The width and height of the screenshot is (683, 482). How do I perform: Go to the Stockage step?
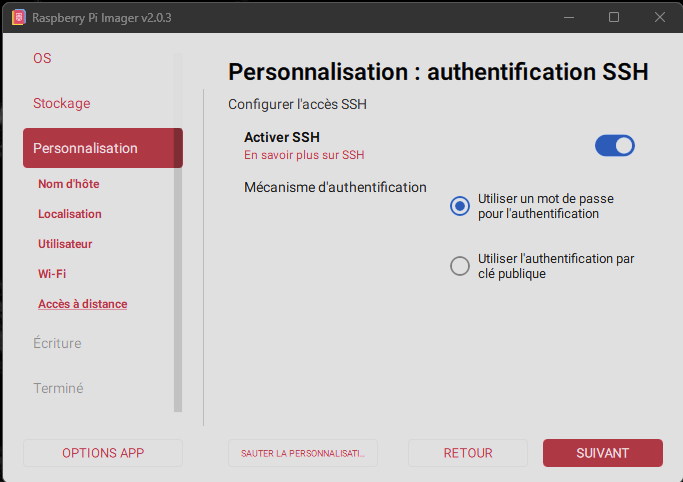(61, 103)
